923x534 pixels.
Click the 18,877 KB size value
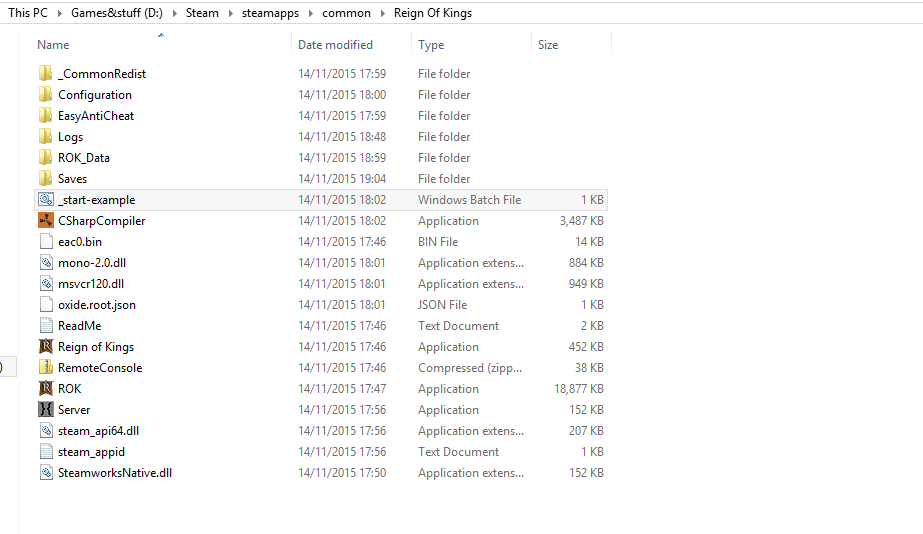click(579, 389)
